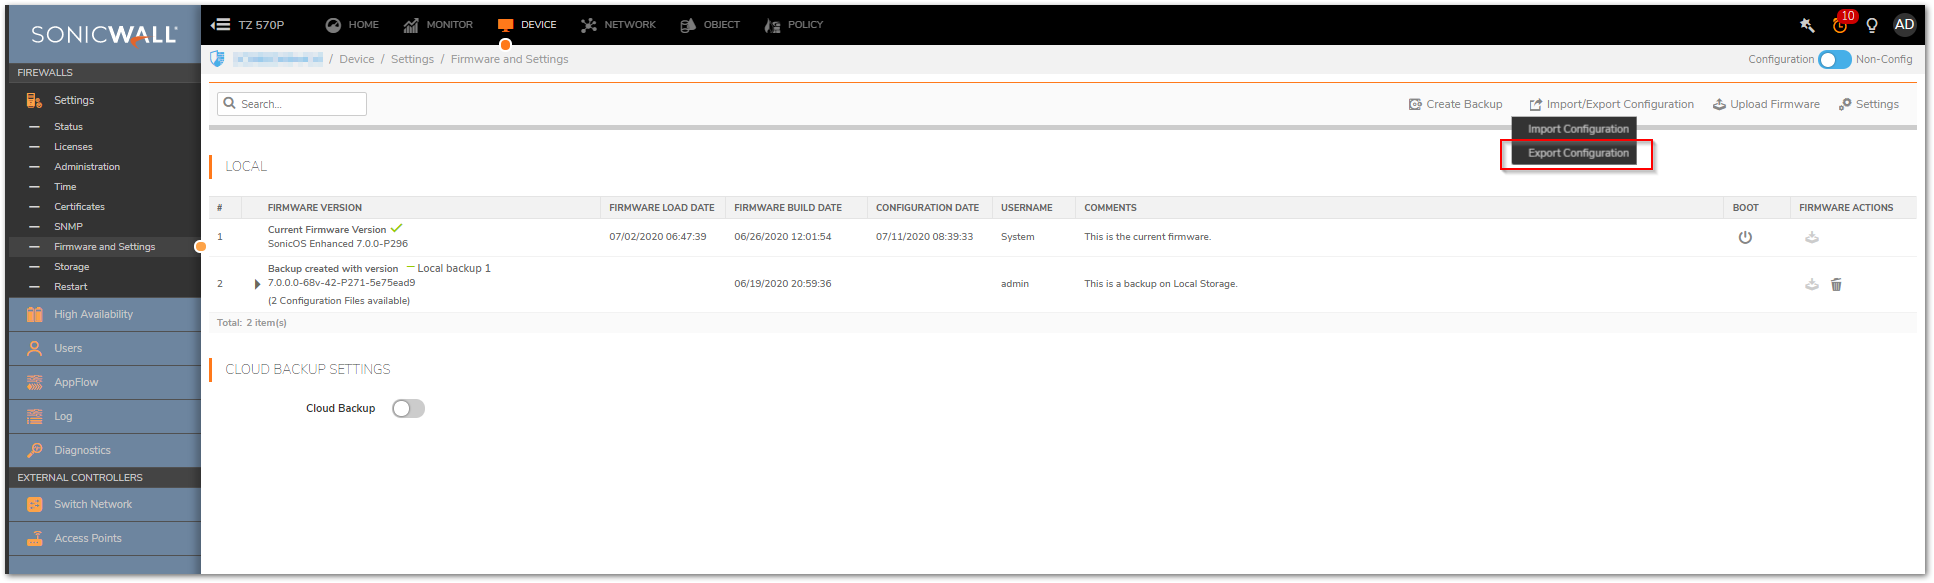The height and width of the screenshot is (583, 1934).
Task: Click the AD user avatar
Action: [1904, 25]
